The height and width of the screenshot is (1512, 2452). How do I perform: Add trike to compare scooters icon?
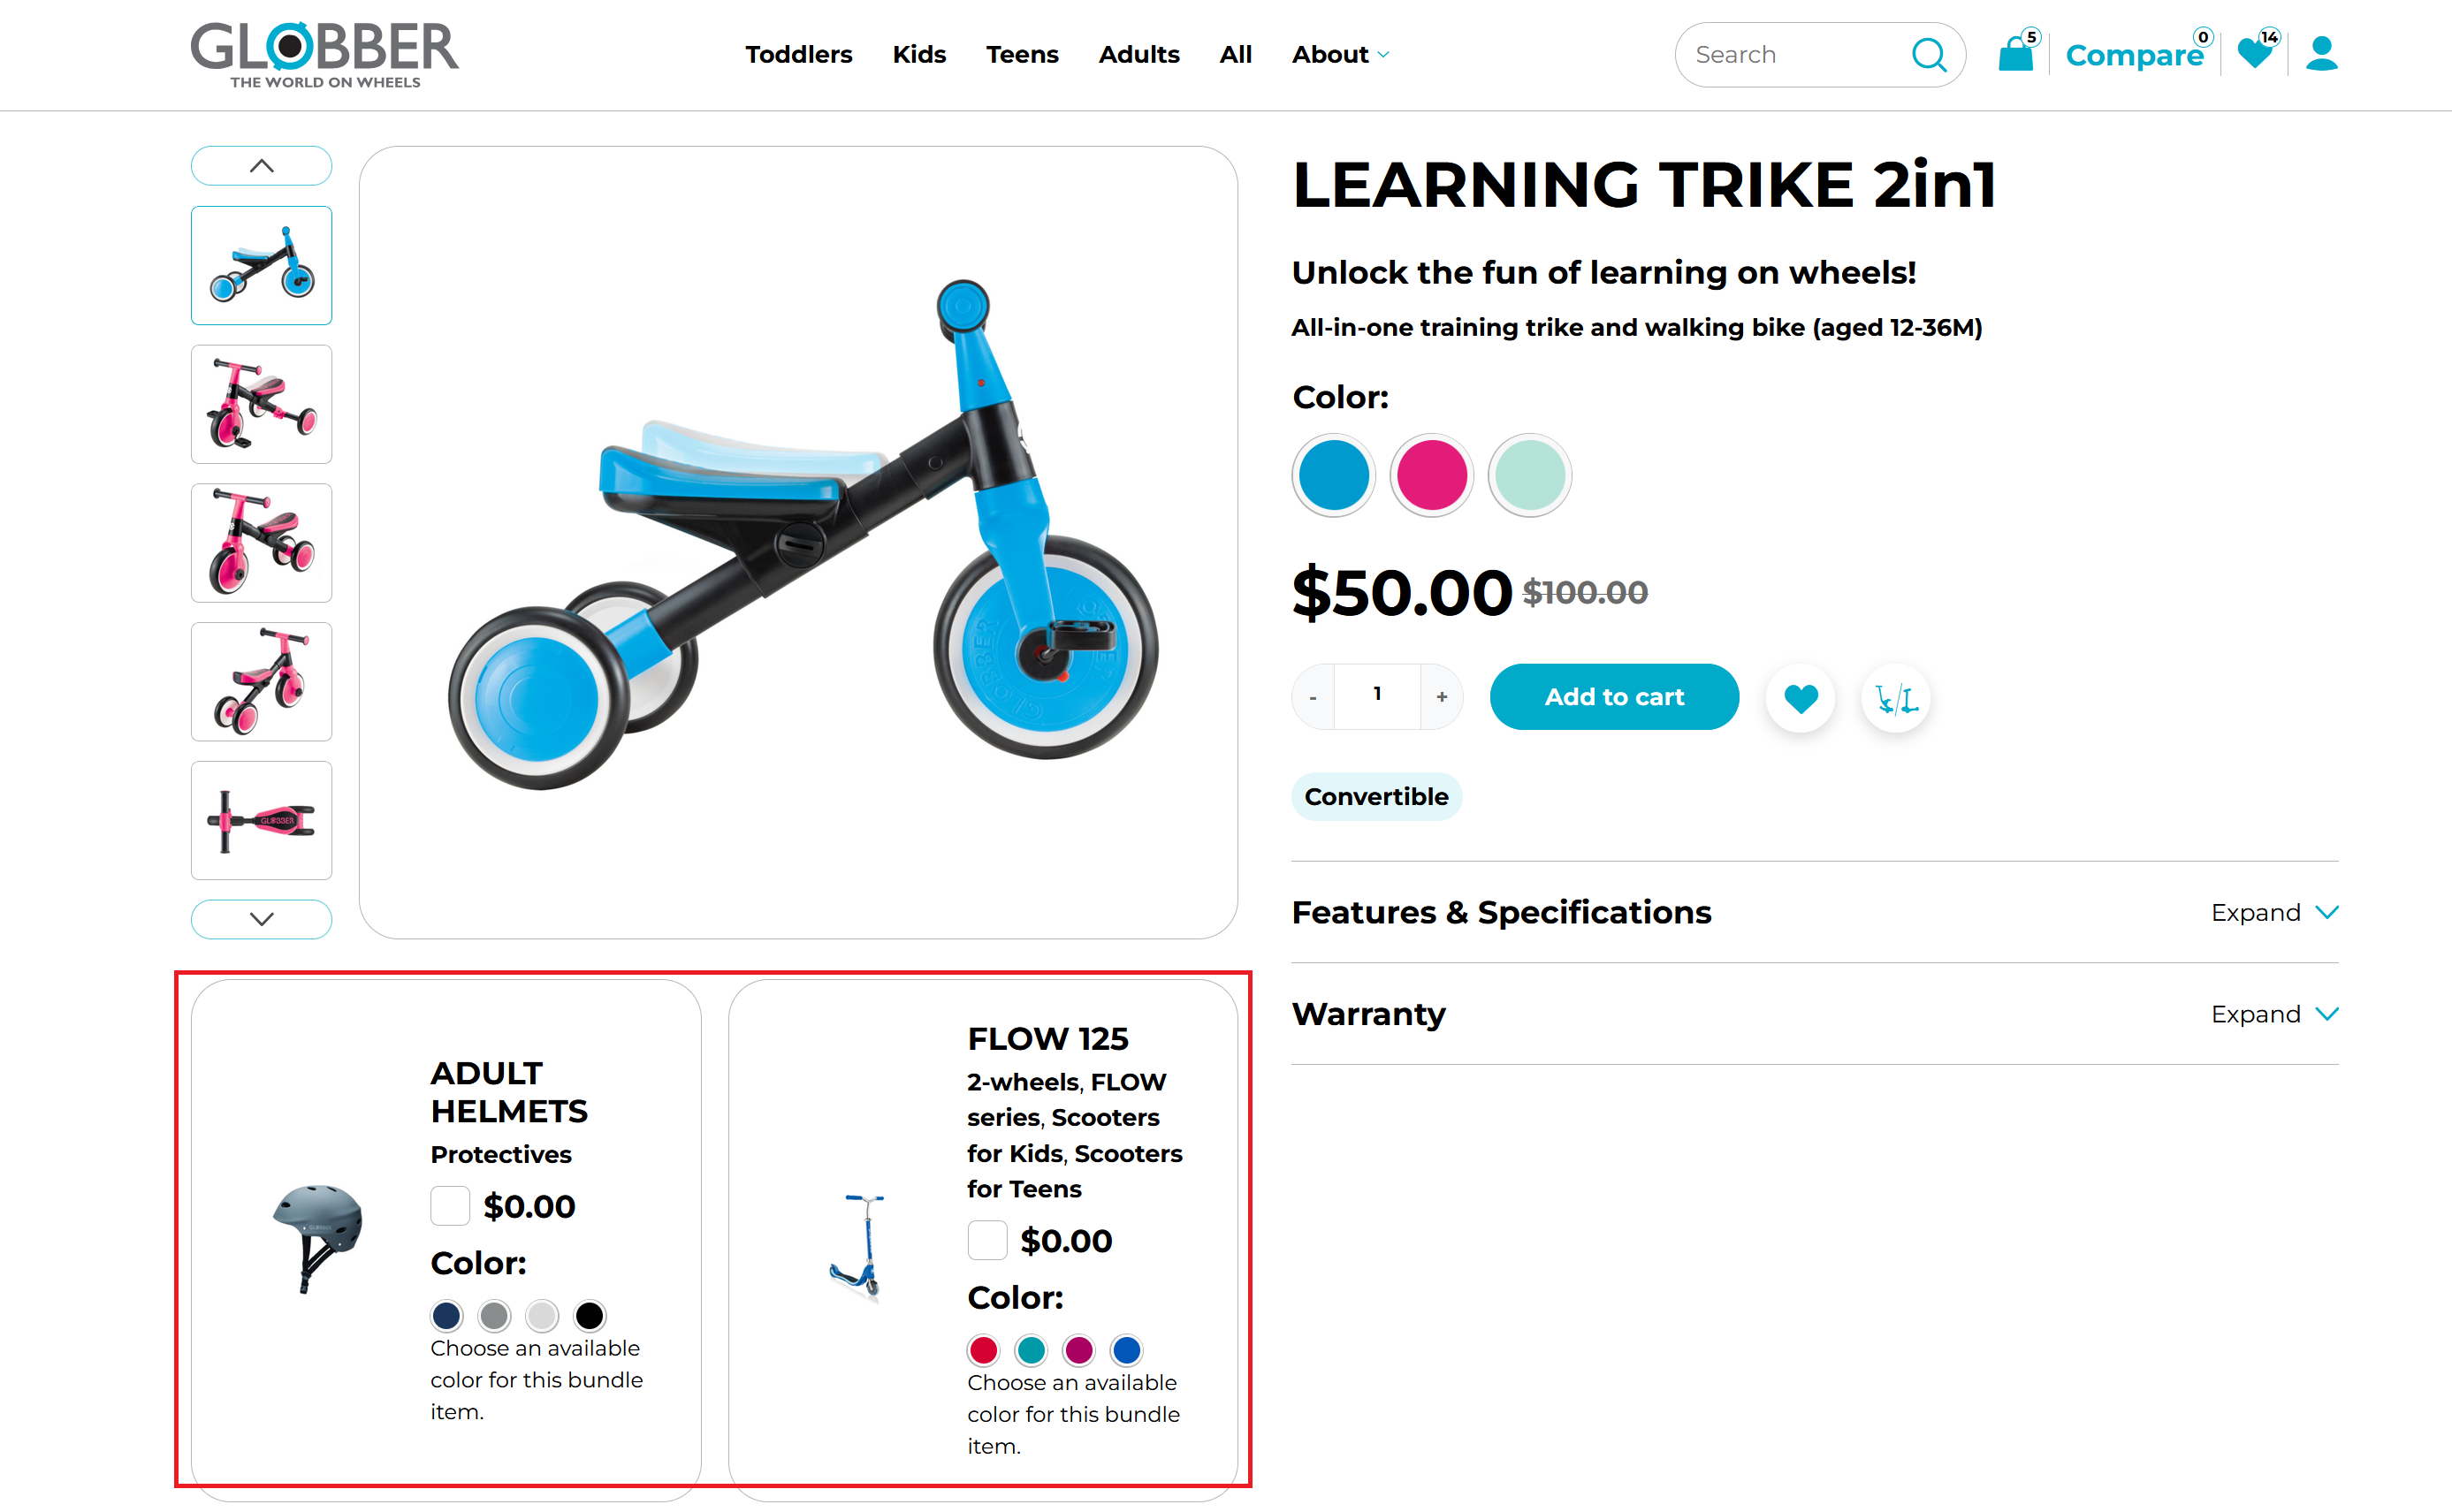[1896, 698]
